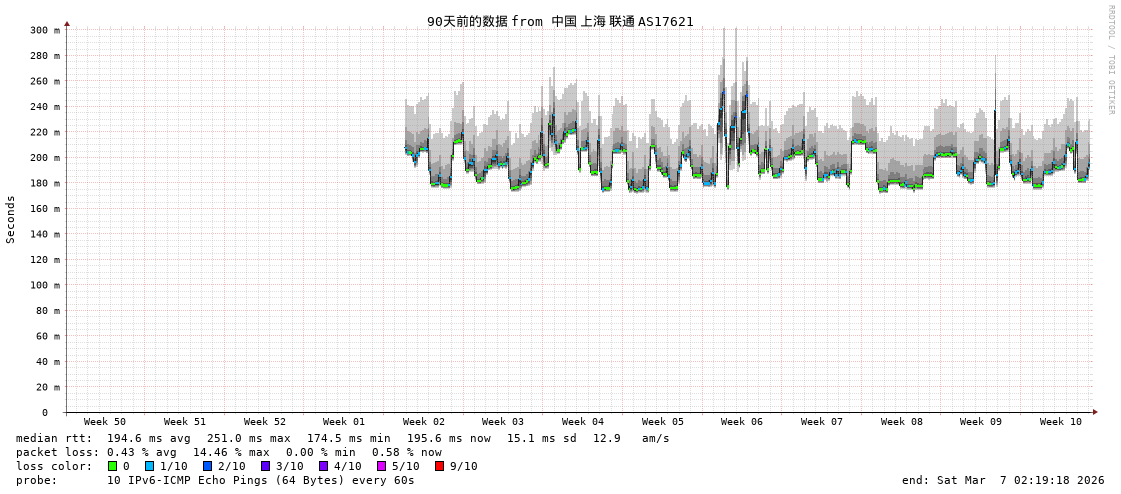Click the RRDTOOL / TOBI OETIKER watermark
Image resolution: width=1121 pixels, height=494 pixels.
(x=1110, y=59)
